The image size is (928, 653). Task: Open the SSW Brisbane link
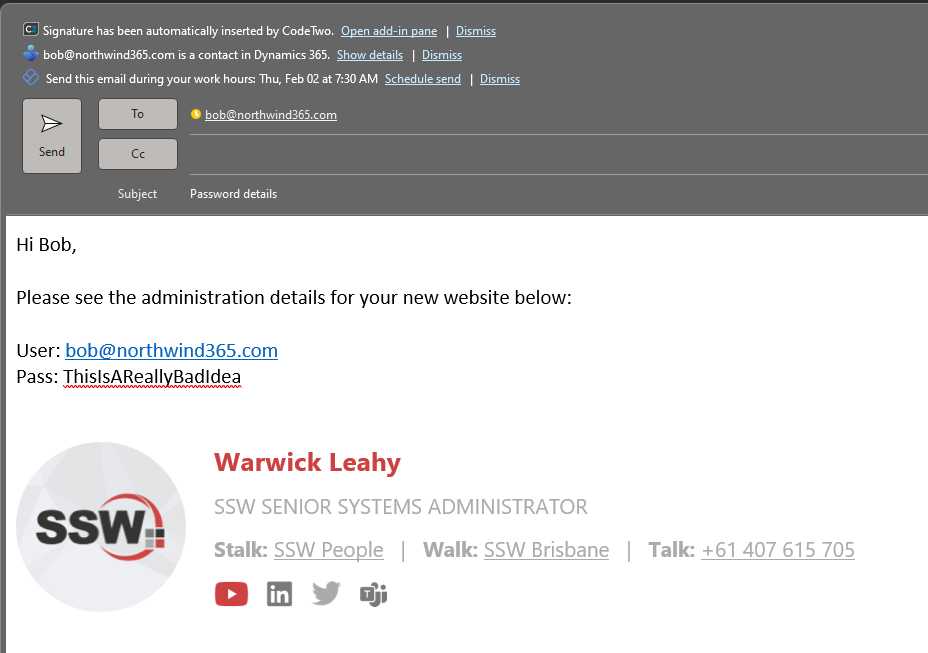(x=546, y=550)
